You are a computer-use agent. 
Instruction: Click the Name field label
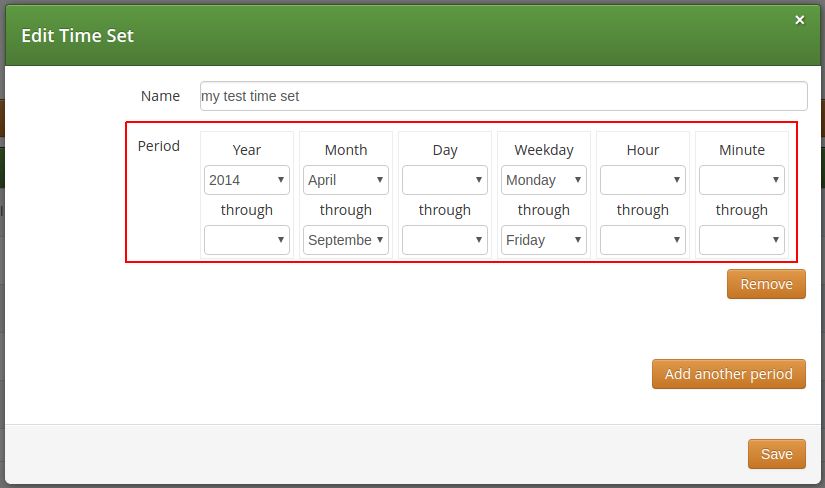(160, 96)
